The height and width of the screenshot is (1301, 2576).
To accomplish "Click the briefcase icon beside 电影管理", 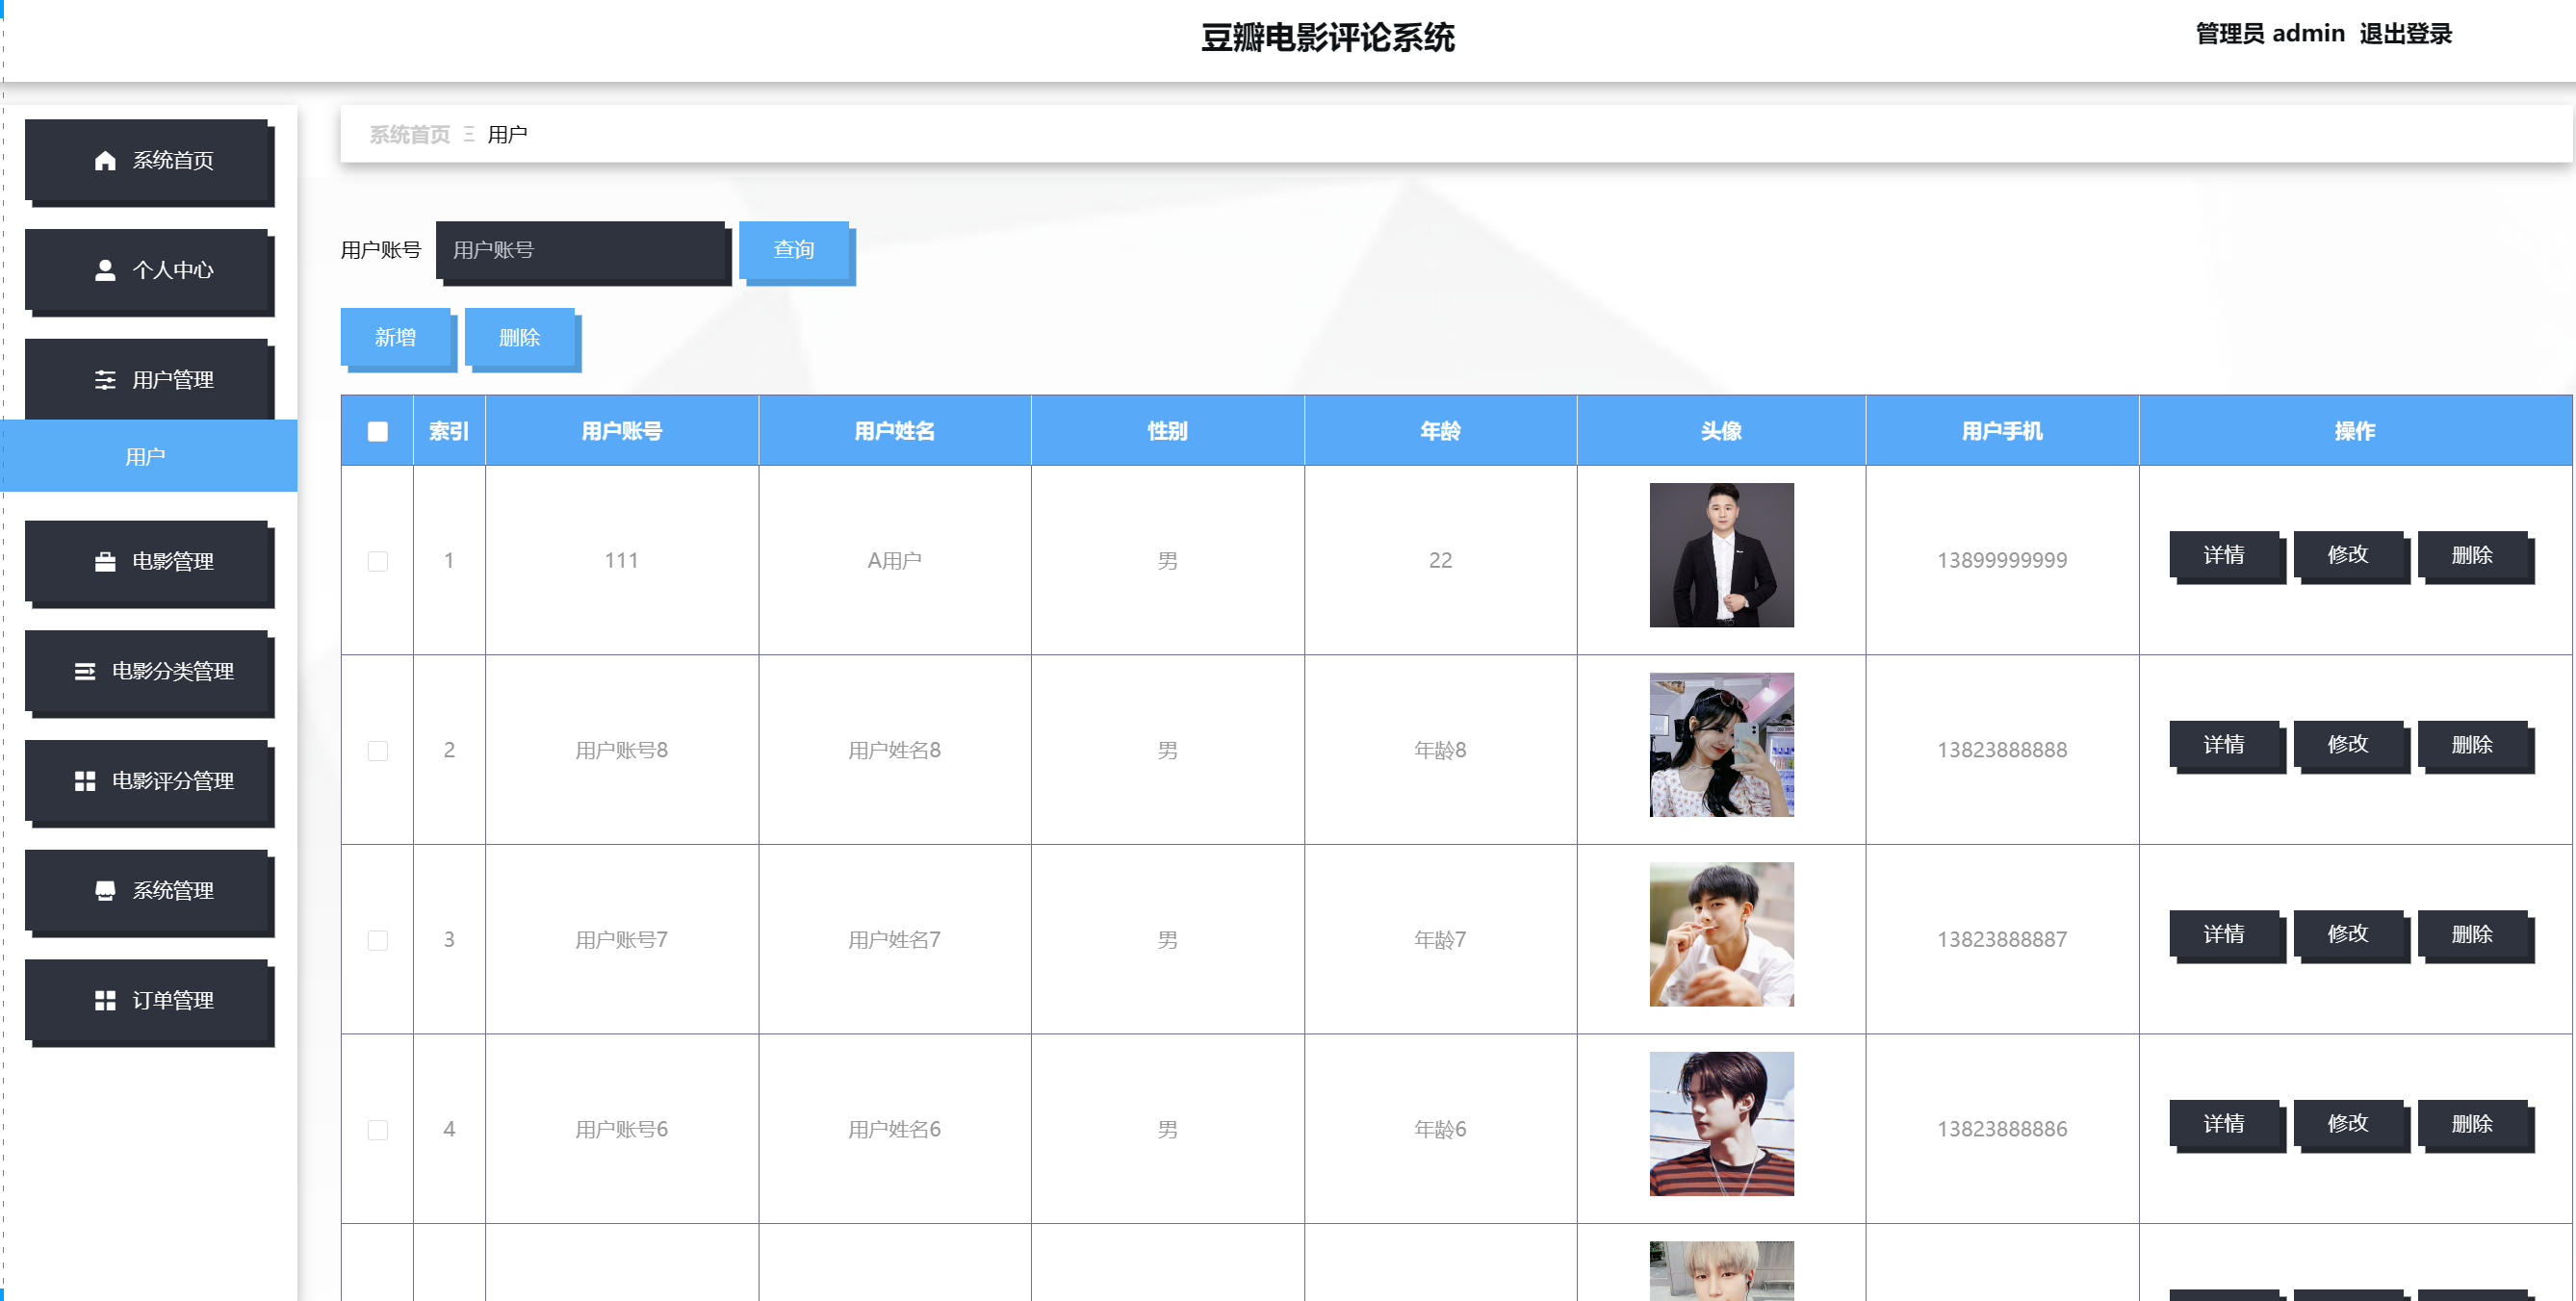I will (105, 562).
